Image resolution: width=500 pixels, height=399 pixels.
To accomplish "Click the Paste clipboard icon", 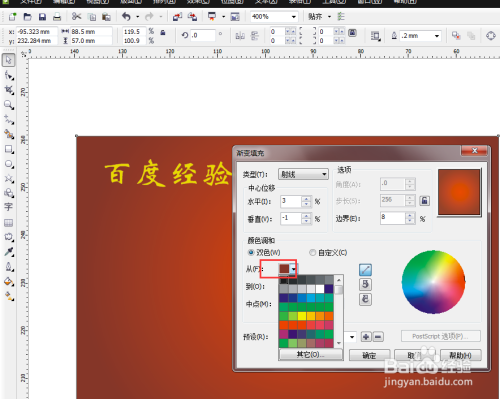I will (x=106, y=17).
